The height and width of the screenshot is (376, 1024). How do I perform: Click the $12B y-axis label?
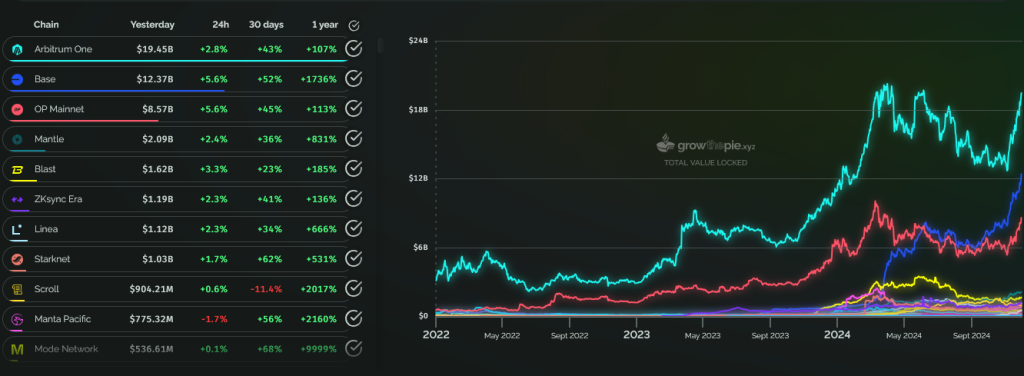[419, 178]
